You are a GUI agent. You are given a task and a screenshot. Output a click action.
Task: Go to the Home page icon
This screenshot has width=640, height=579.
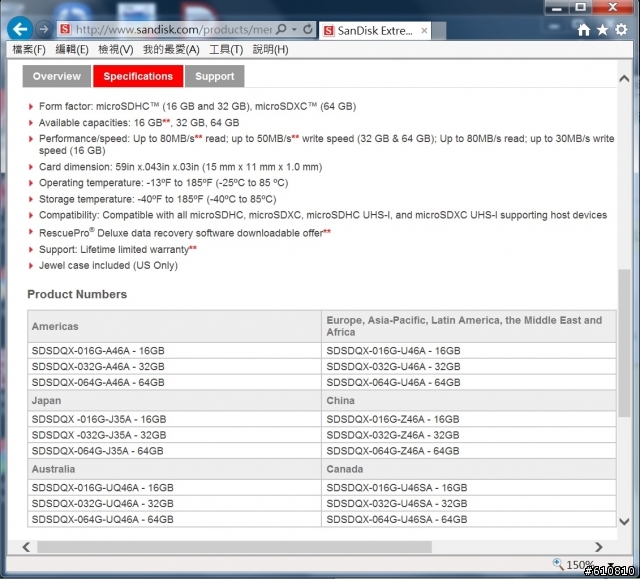pos(584,29)
